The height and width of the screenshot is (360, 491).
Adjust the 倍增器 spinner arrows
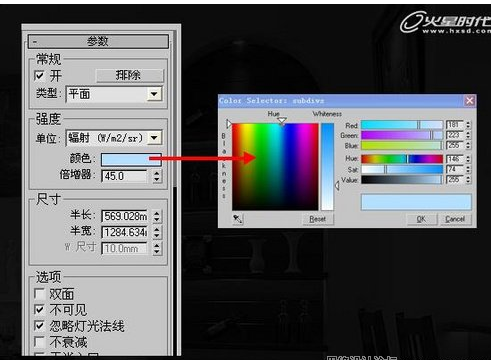(157, 176)
